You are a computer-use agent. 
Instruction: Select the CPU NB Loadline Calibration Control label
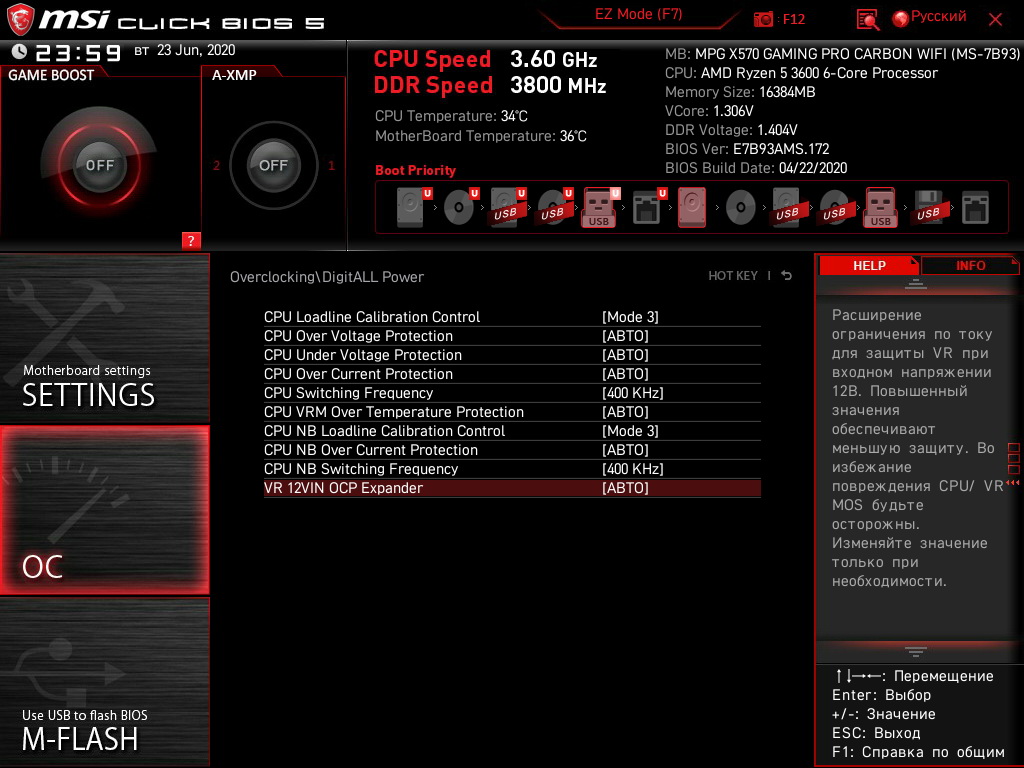pyautogui.click(x=384, y=430)
